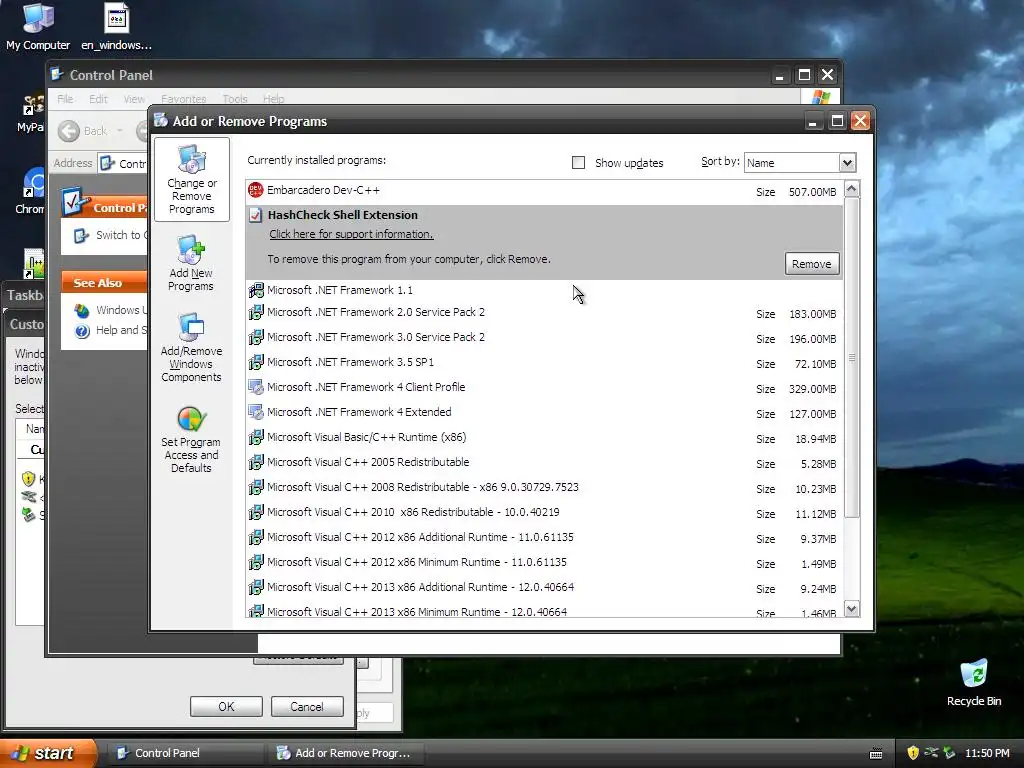Select Microsoft .NET Framework 1.1 row text
Image resolution: width=1024 pixels, height=768 pixels.
(x=340, y=290)
